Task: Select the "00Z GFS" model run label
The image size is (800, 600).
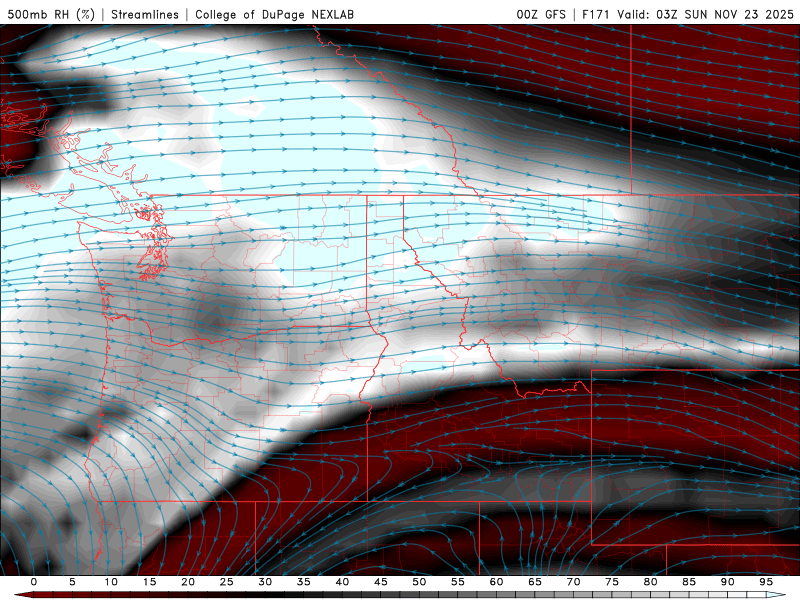Action: (x=541, y=14)
